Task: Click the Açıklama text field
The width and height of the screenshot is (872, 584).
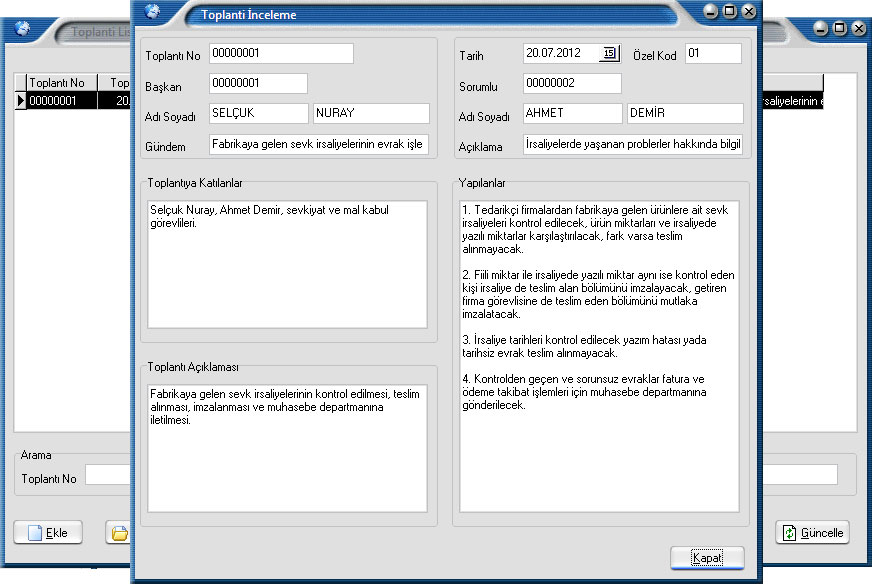Action: pos(633,145)
